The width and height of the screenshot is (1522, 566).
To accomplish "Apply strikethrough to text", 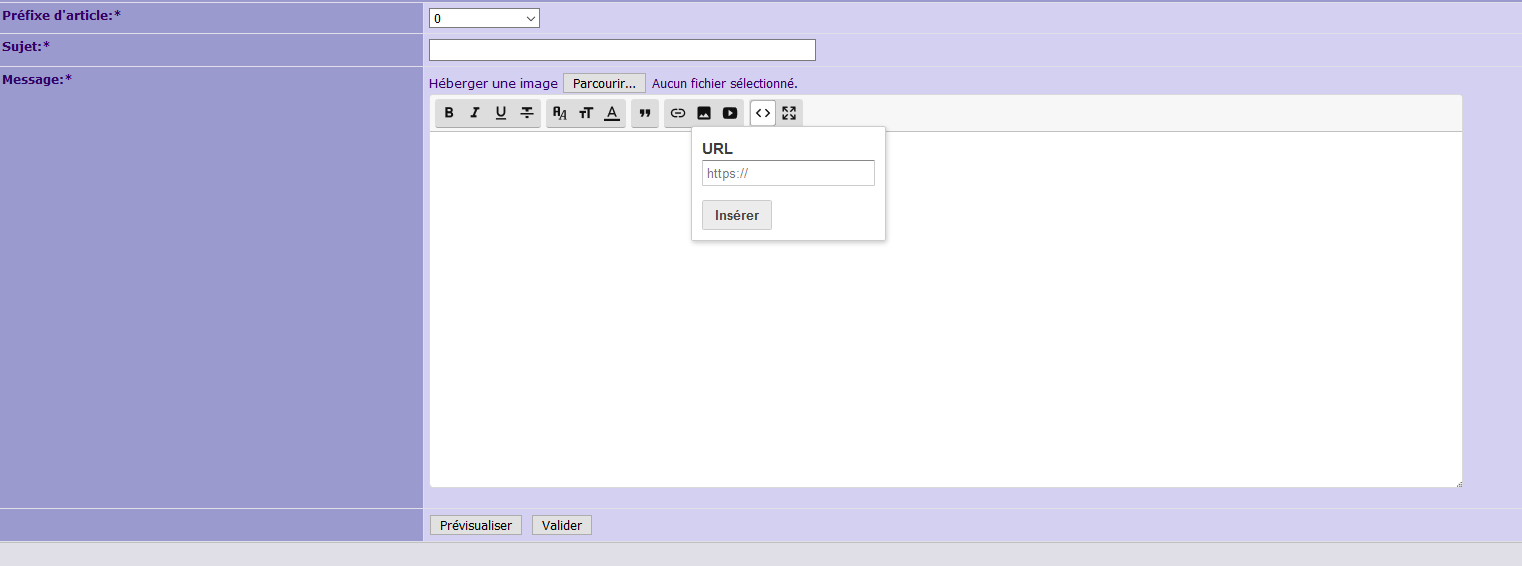I will (x=527, y=113).
